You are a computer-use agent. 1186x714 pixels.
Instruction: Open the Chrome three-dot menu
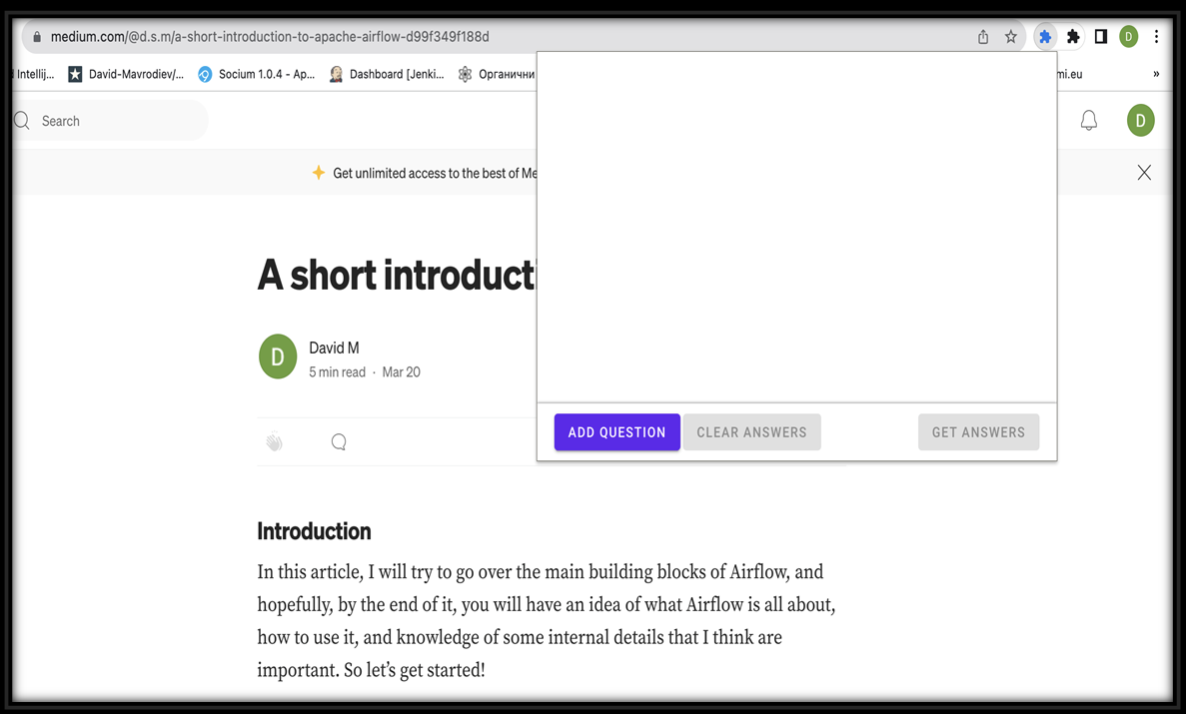tap(1156, 36)
